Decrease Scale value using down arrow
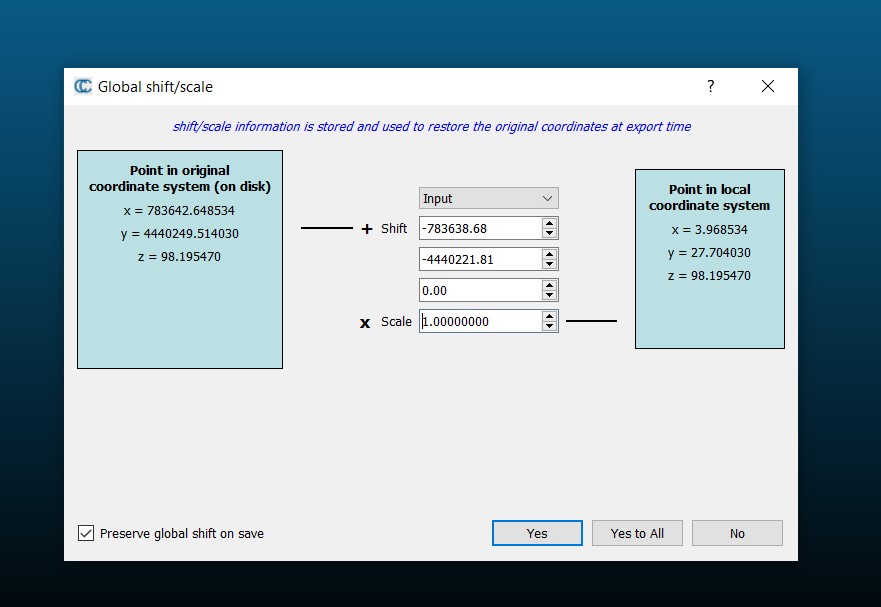Screen dimensions: 881x607 pyautogui.click(x=549, y=327)
